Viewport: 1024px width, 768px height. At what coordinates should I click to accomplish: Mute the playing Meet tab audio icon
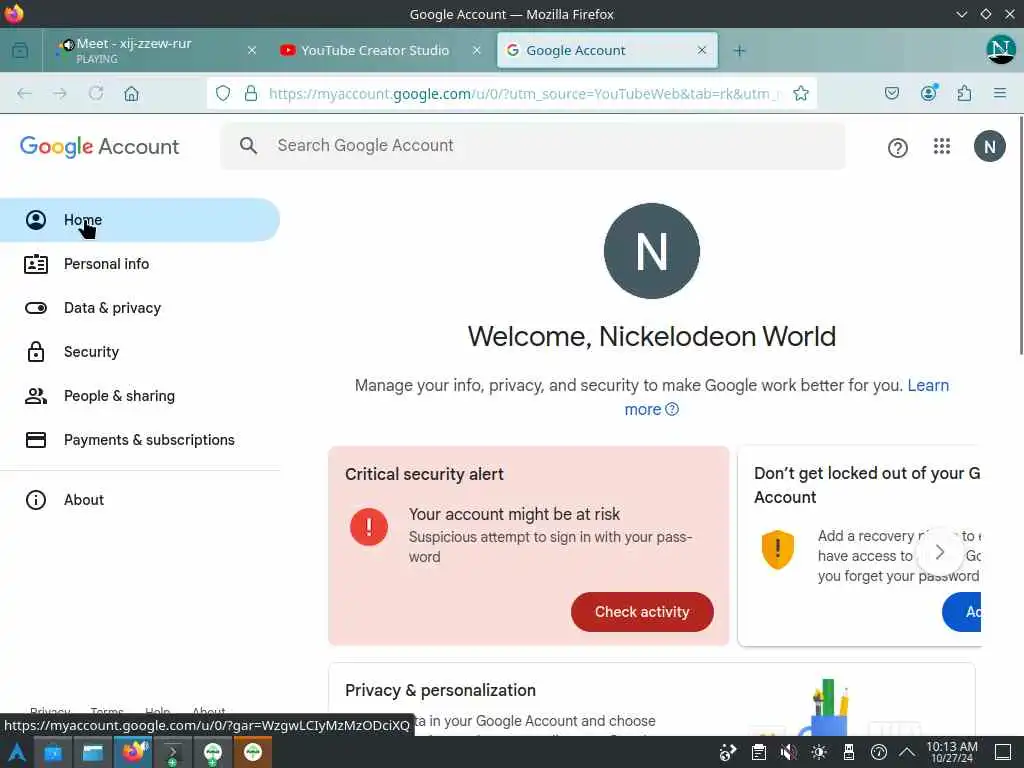[67, 45]
